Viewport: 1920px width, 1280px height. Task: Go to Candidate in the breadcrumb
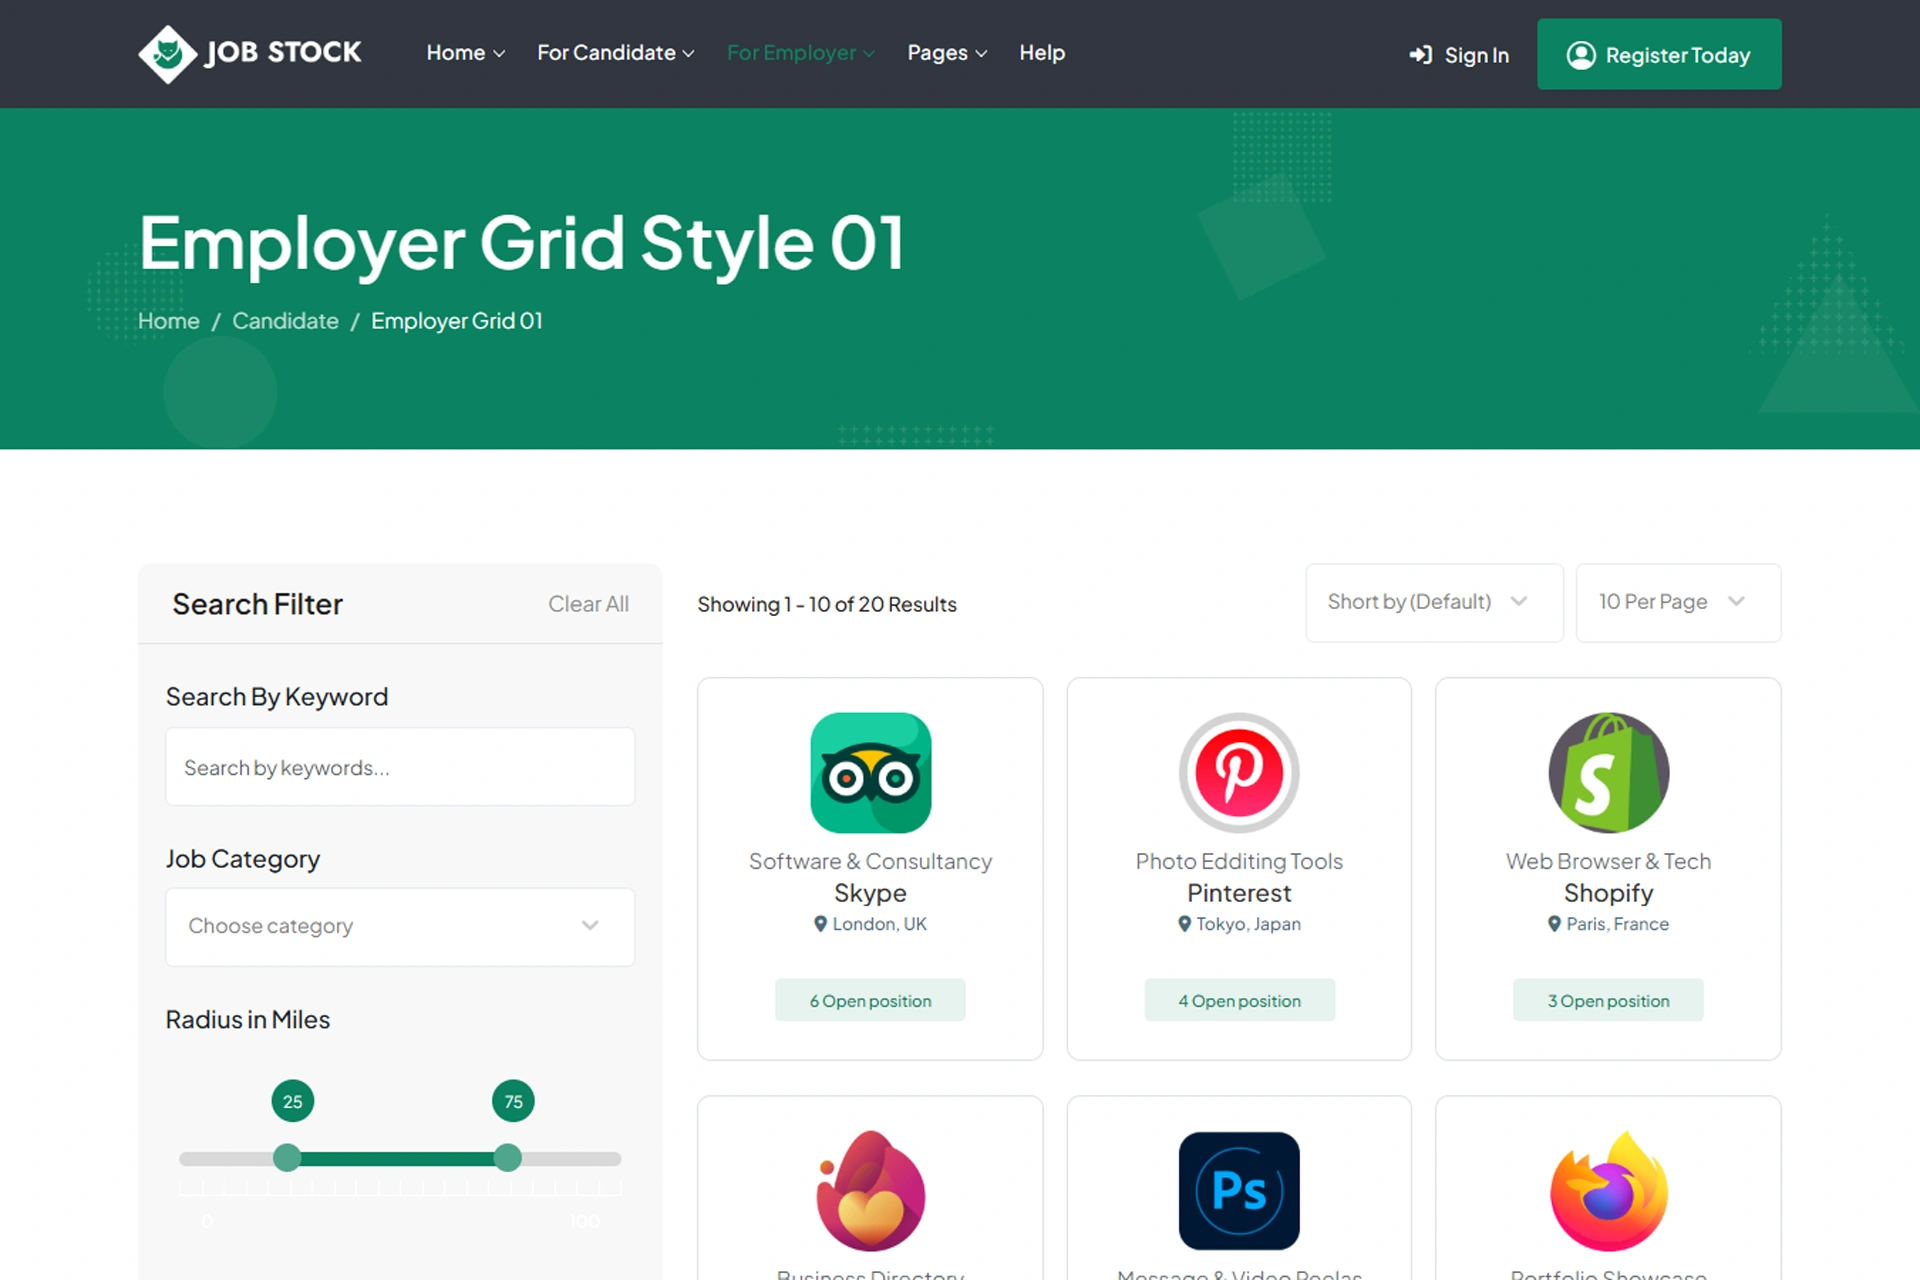(285, 321)
